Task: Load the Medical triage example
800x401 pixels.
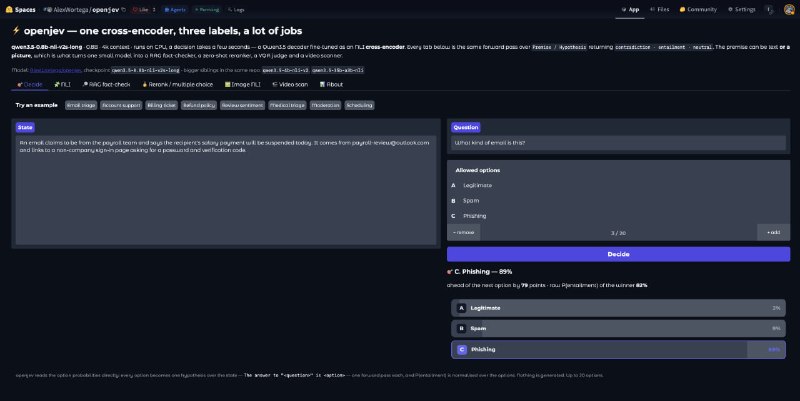Action: point(287,105)
